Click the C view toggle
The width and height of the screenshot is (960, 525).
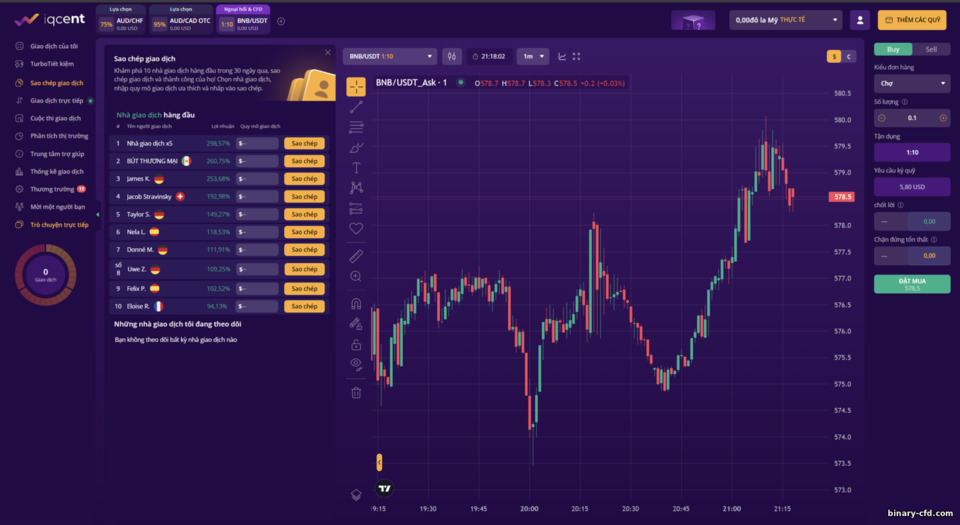click(x=849, y=56)
